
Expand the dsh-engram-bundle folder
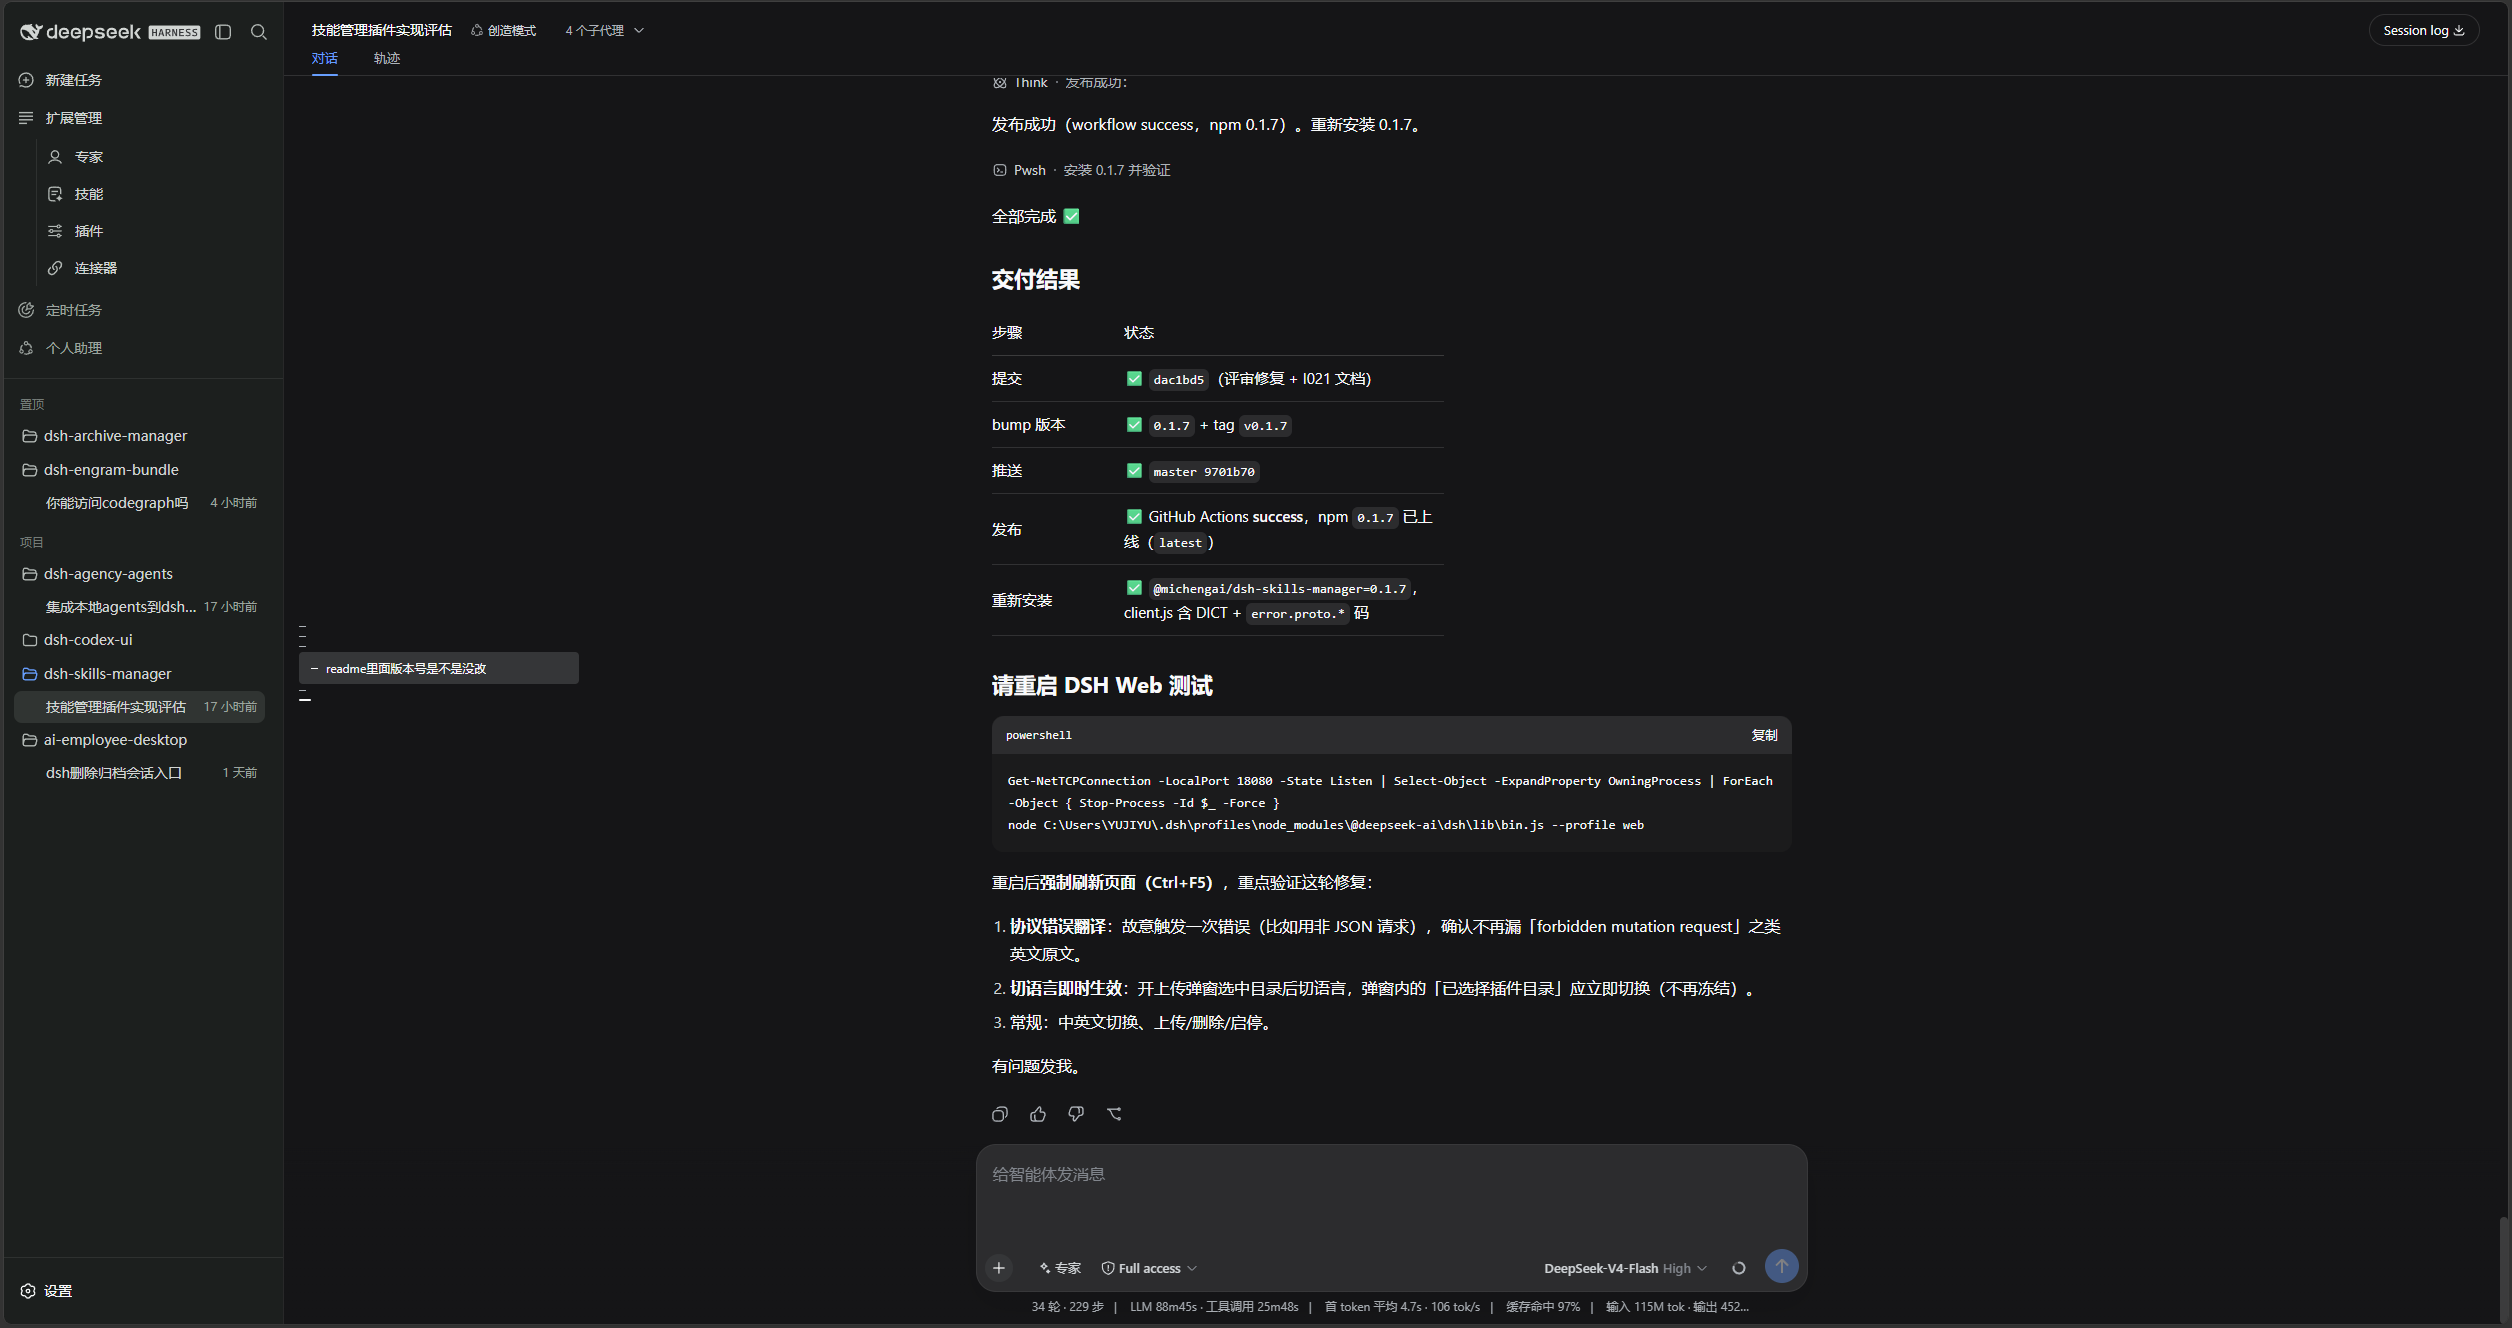[111, 470]
